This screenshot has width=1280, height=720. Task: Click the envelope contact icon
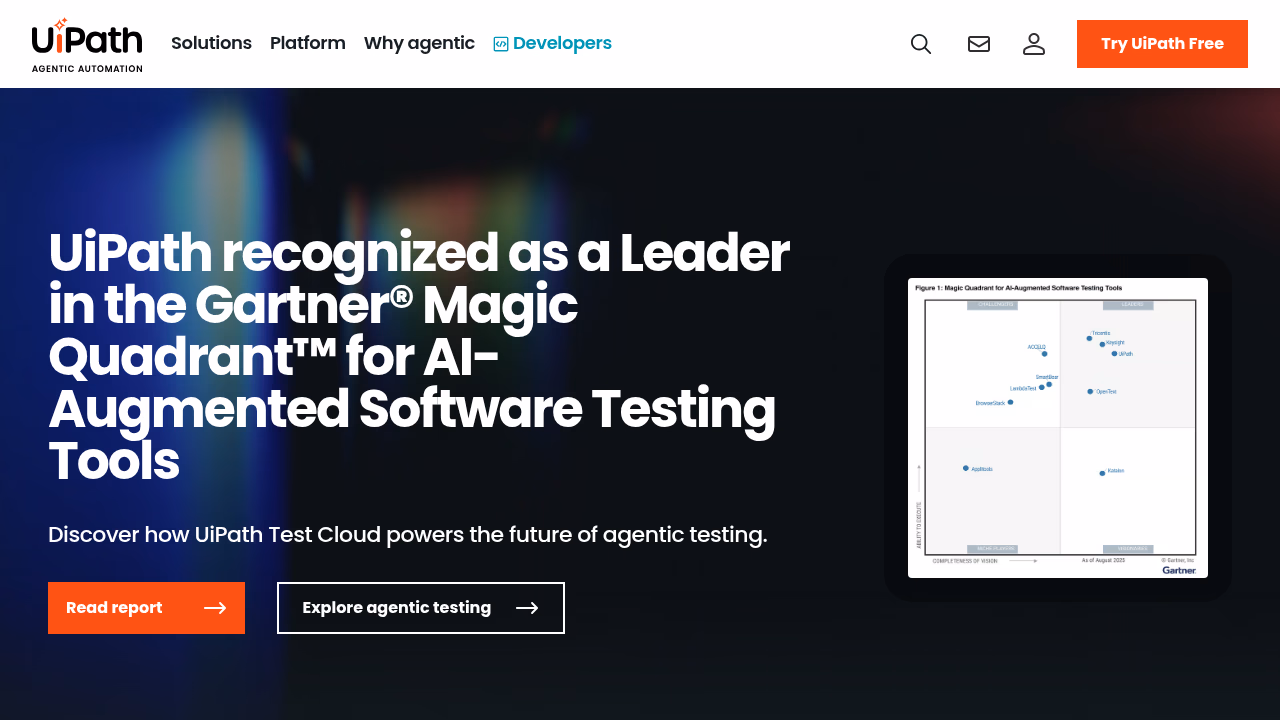pos(979,44)
